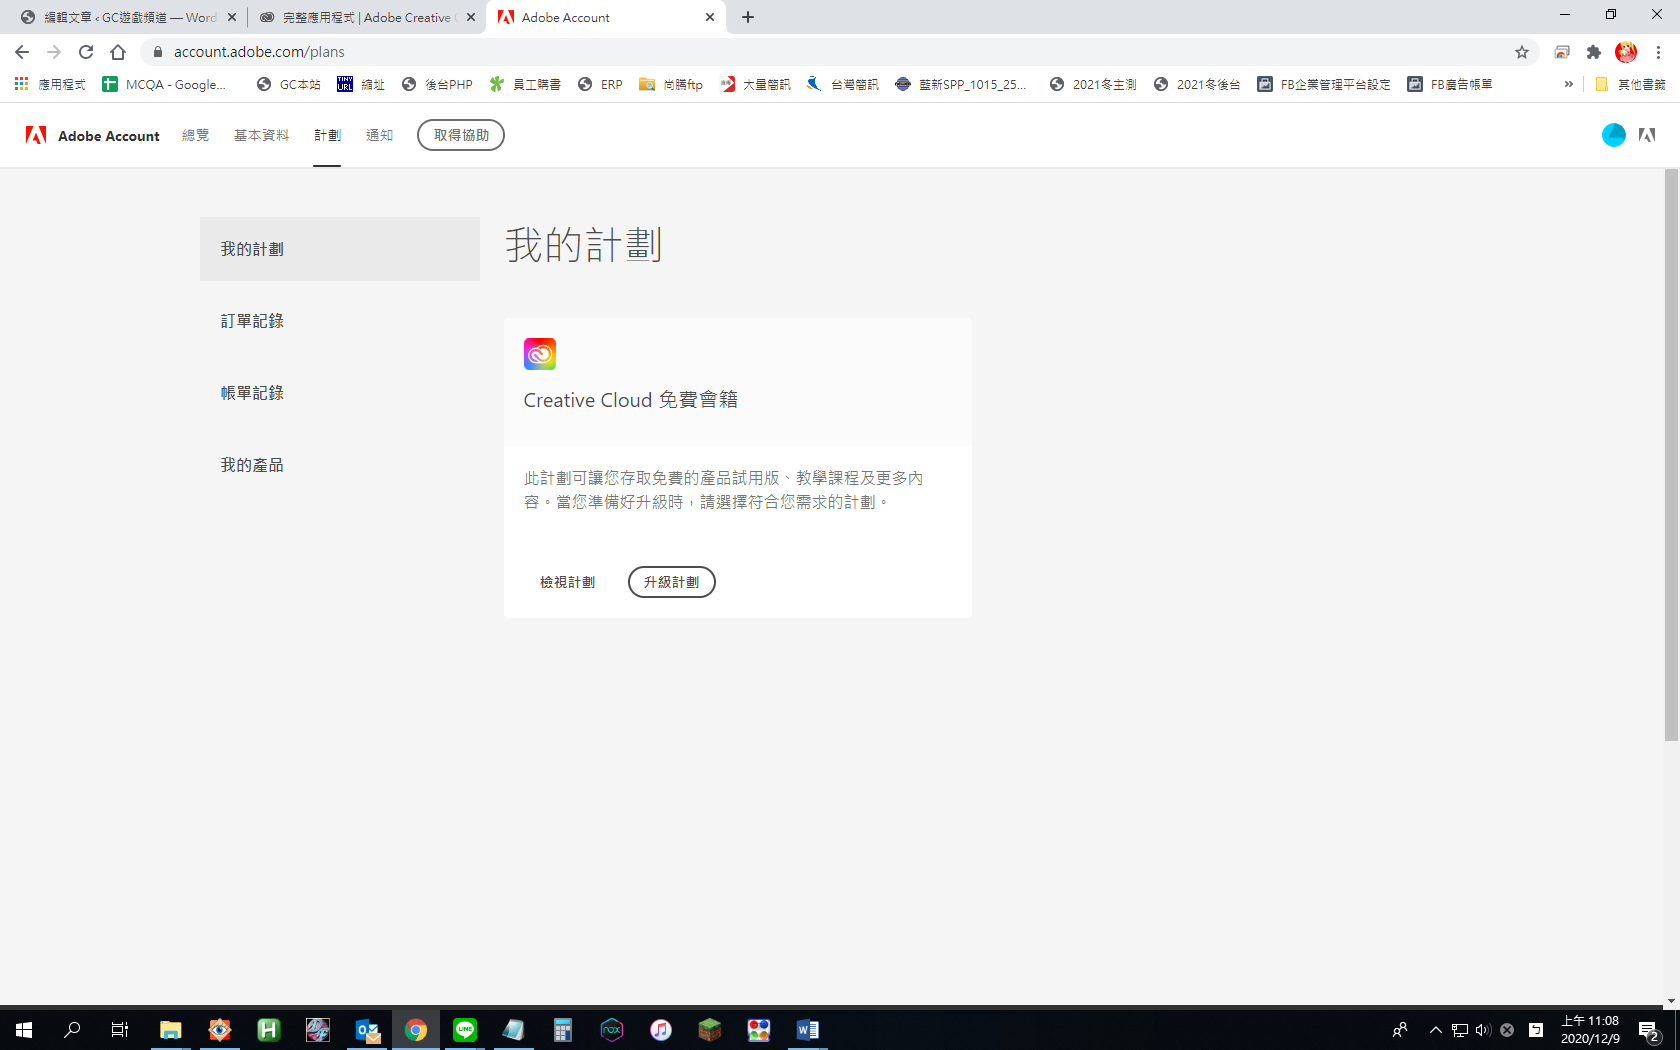
Task: Reload the page using refresh icon
Action: click(x=86, y=52)
